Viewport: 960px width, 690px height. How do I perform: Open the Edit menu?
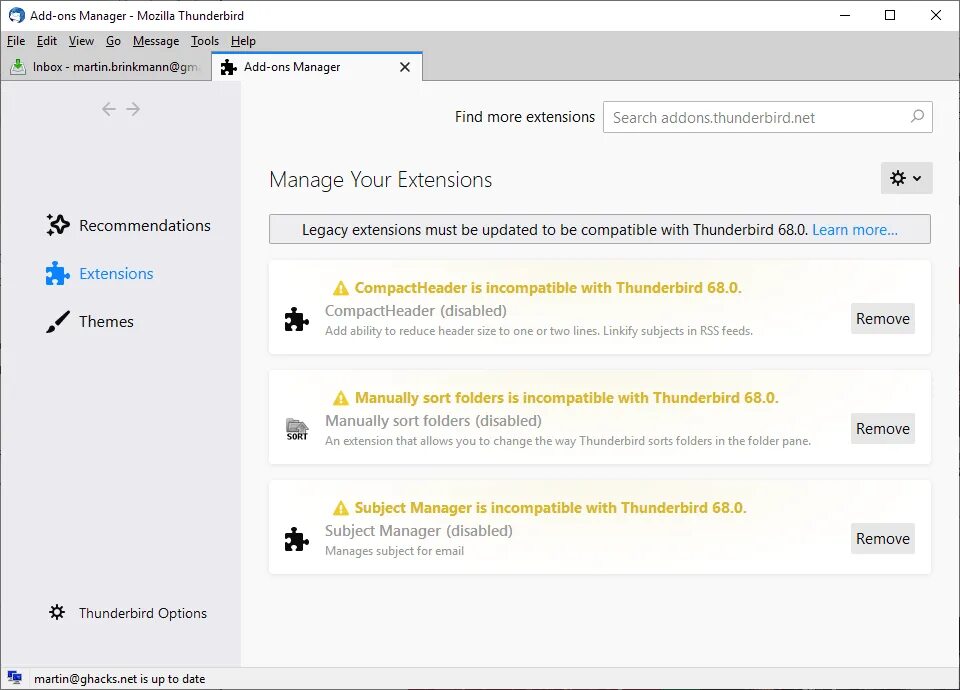click(x=47, y=41)
